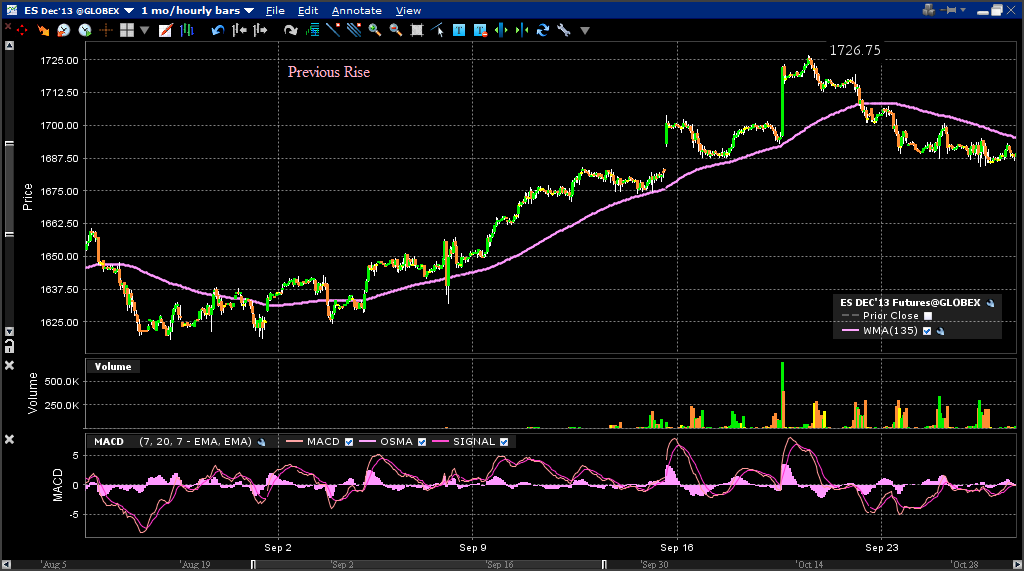This screenshot has height=571, width=1024.
Task: Click the Volume panel label
Action: click(x=113, y=367)
